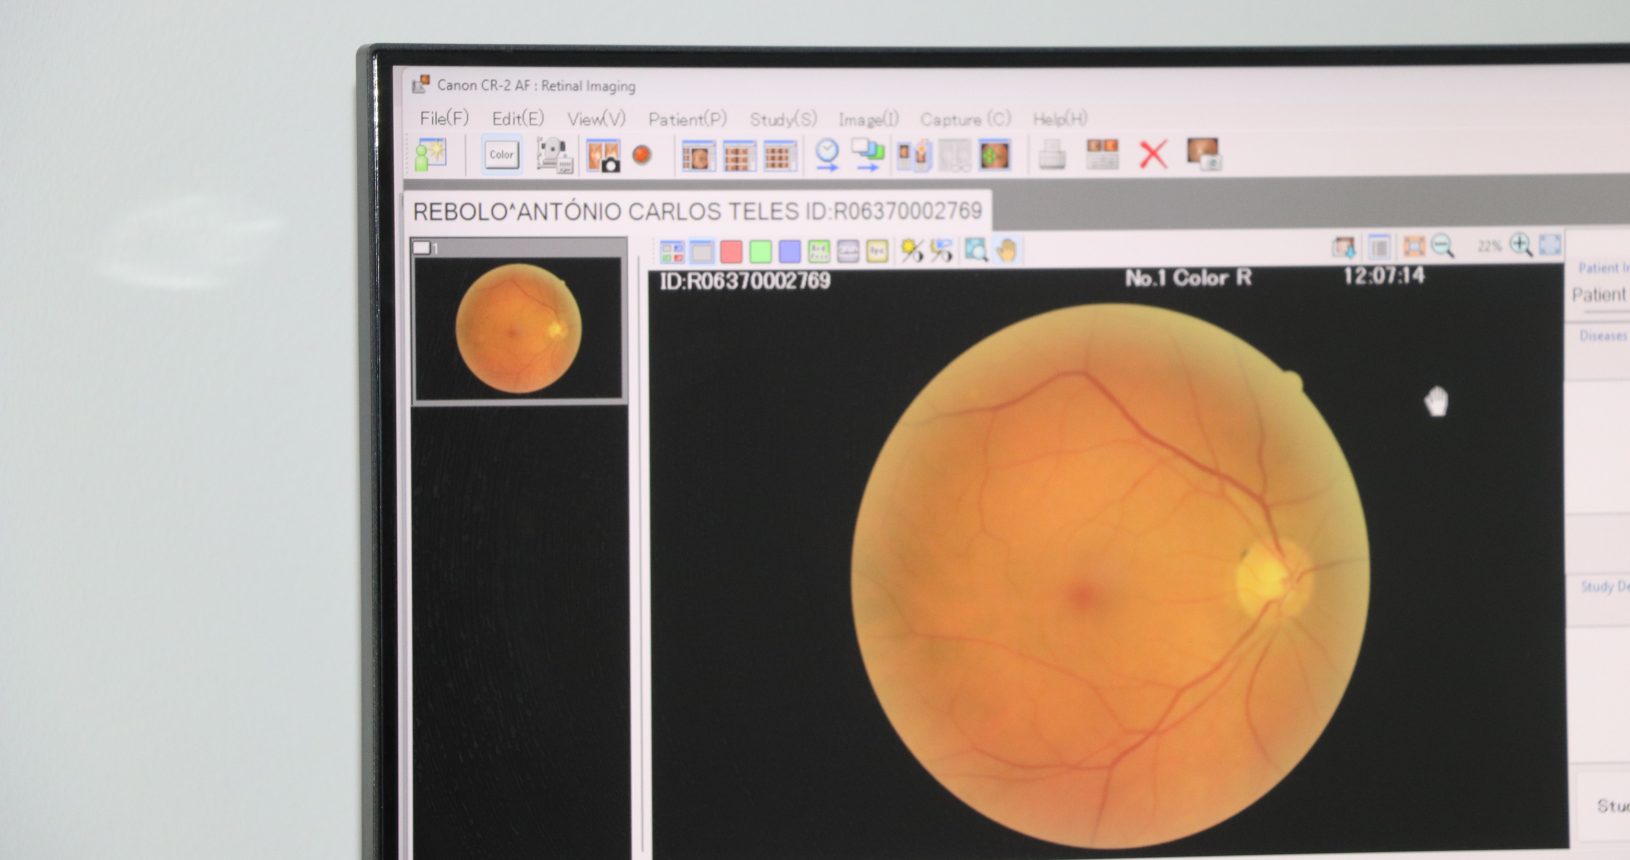Click the zoom in magnifier icon

coord(1520,245)
